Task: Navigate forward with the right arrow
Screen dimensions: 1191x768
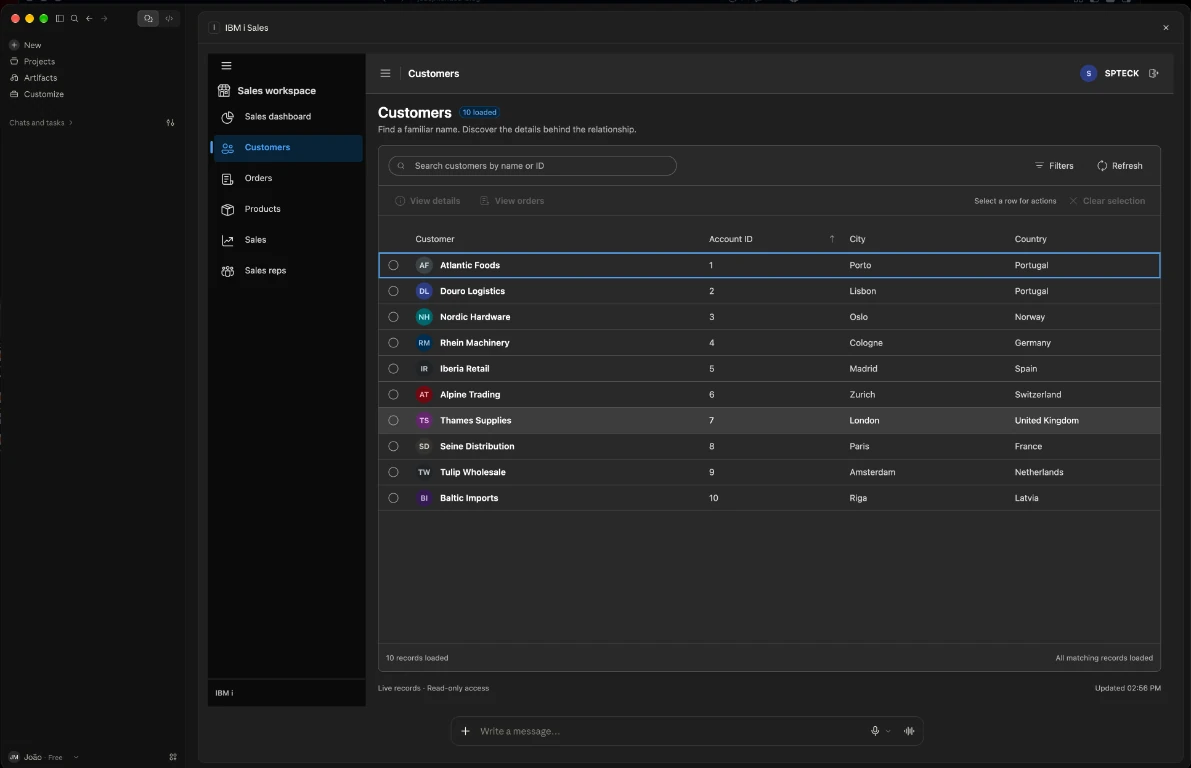Action: pyautogui.click(x=104, y=18)
